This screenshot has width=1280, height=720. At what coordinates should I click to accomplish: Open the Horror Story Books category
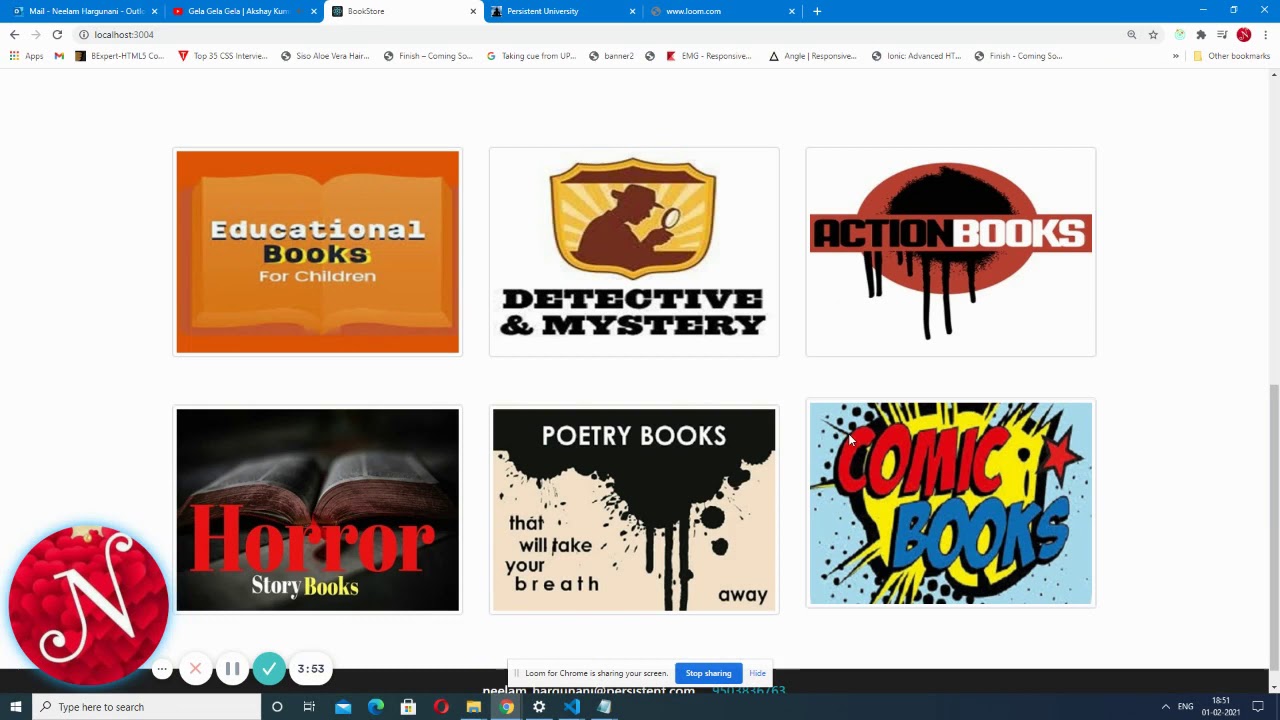[x=317, y=510]
